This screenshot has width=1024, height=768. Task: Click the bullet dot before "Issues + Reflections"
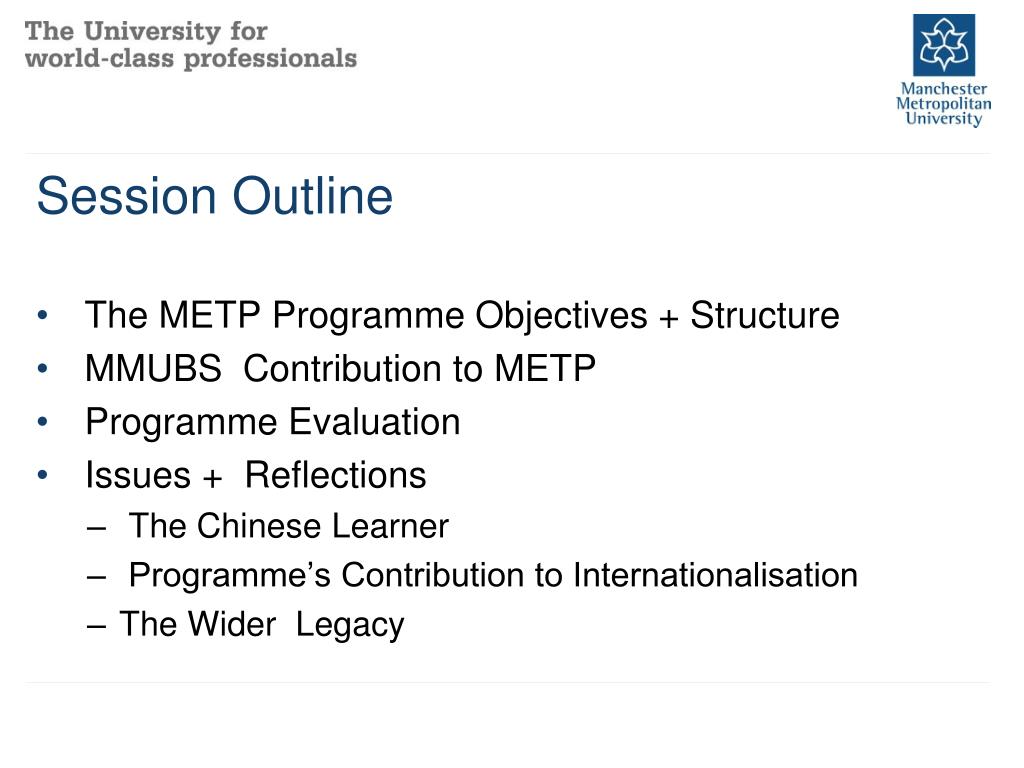[x=42, y=476]
